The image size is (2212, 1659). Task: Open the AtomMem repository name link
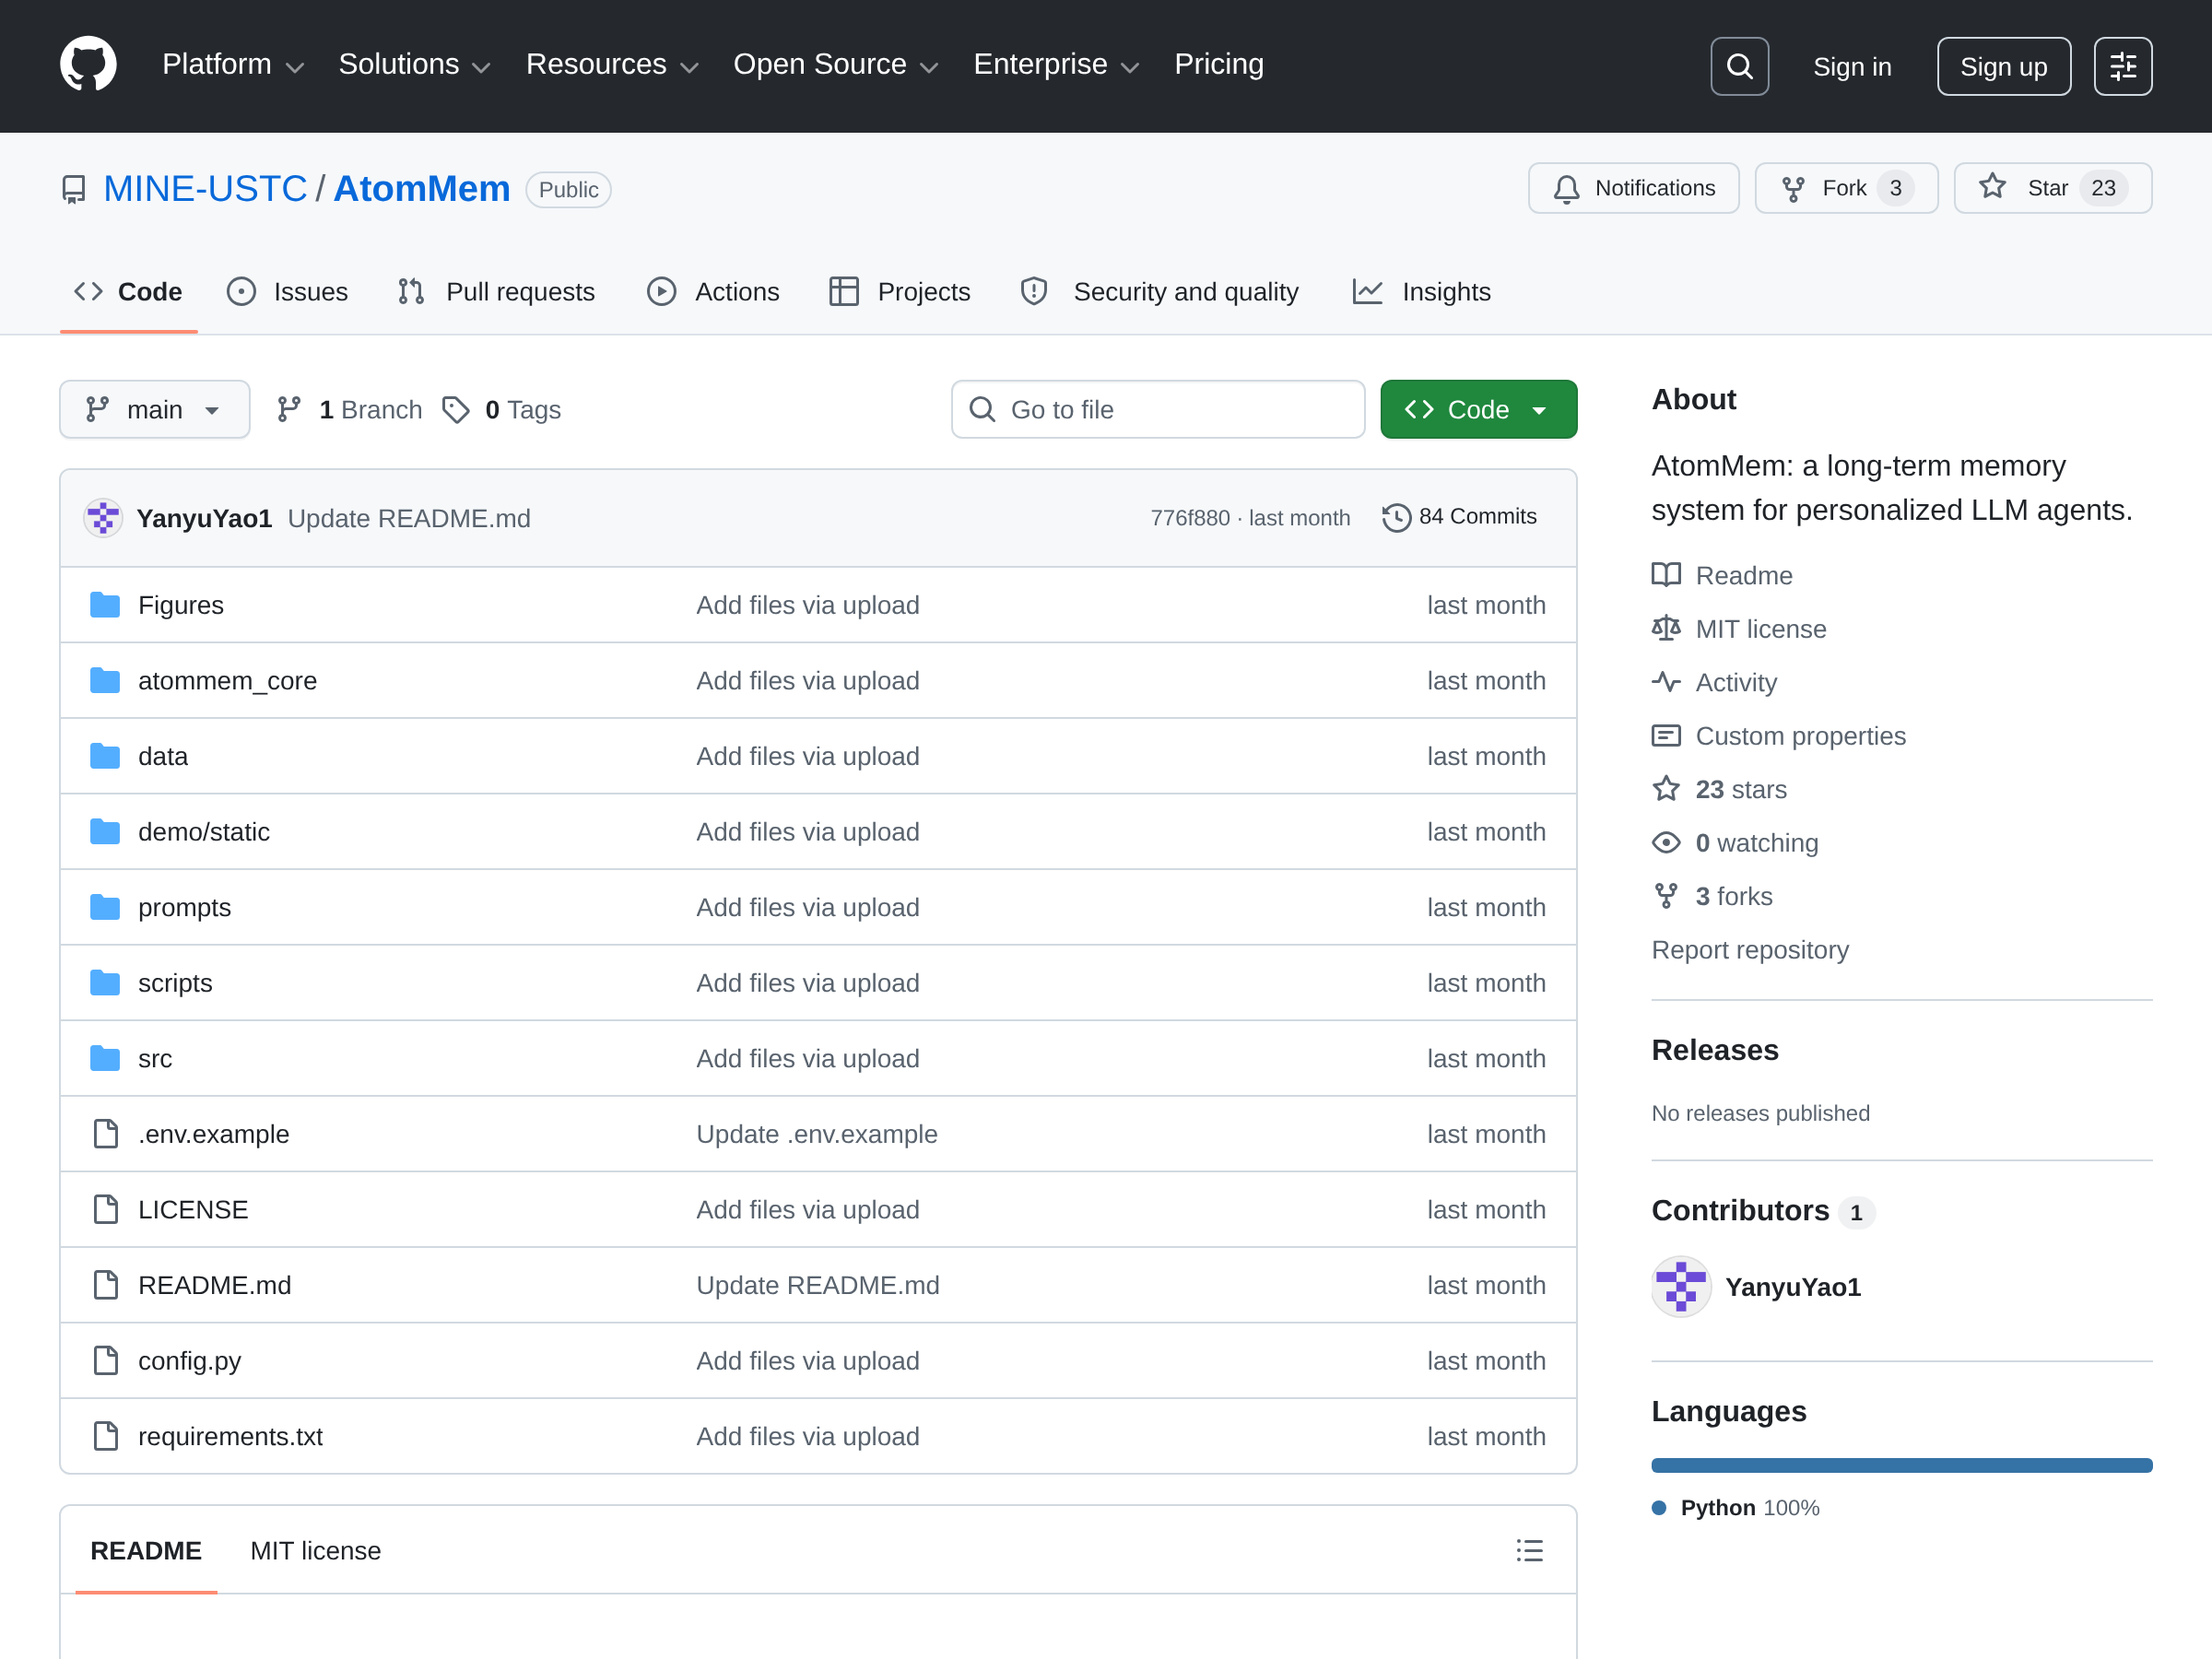[x=422, y=189]
